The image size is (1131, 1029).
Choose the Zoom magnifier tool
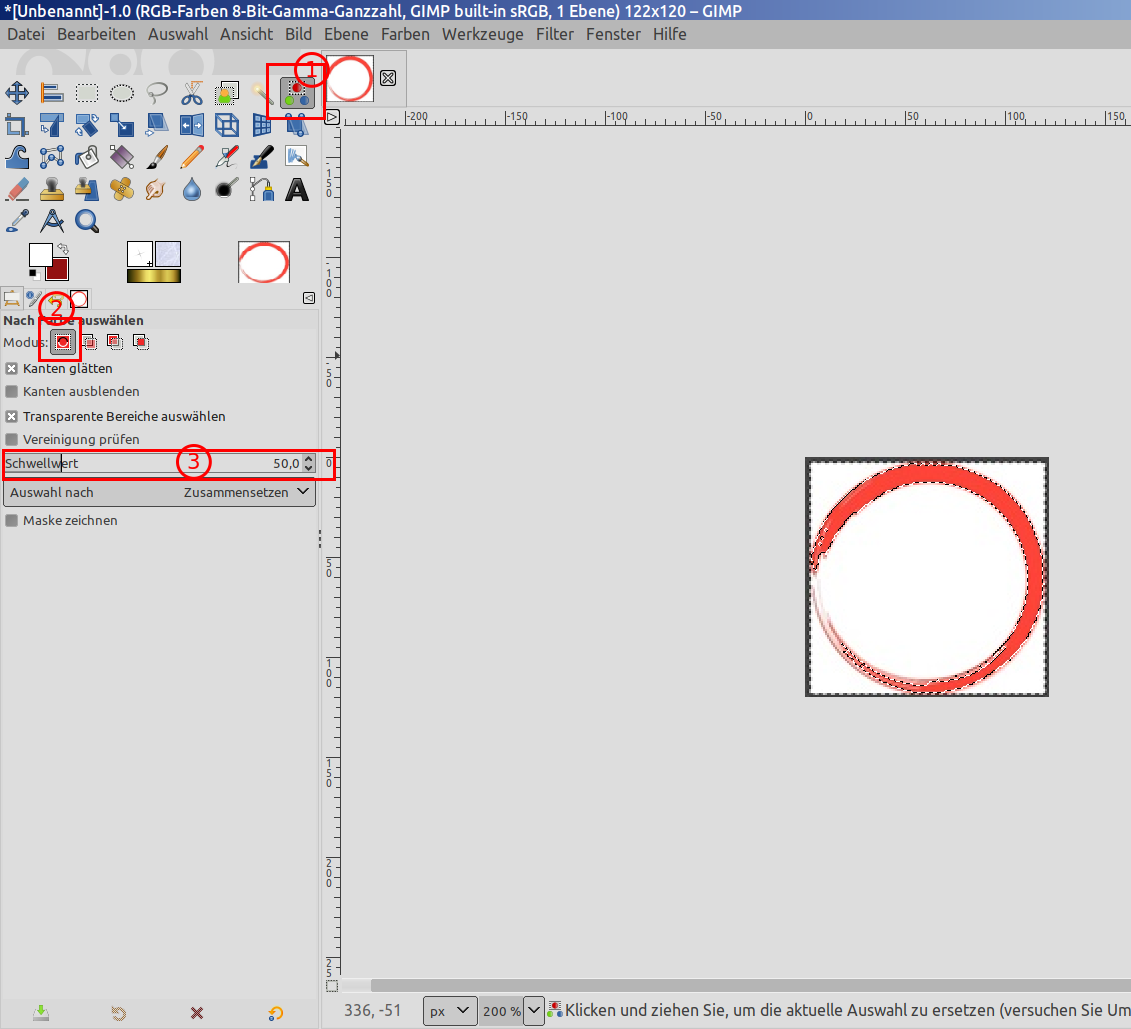(87, 221)
